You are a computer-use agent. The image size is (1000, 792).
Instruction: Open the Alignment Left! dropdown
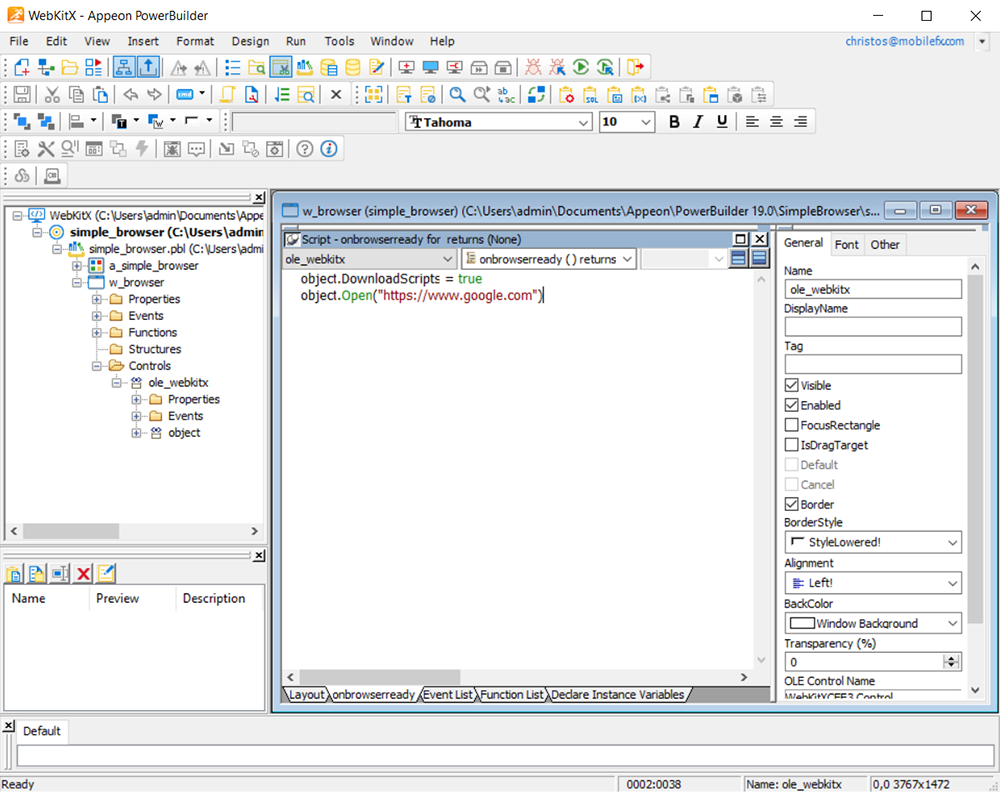click(953, 583)
